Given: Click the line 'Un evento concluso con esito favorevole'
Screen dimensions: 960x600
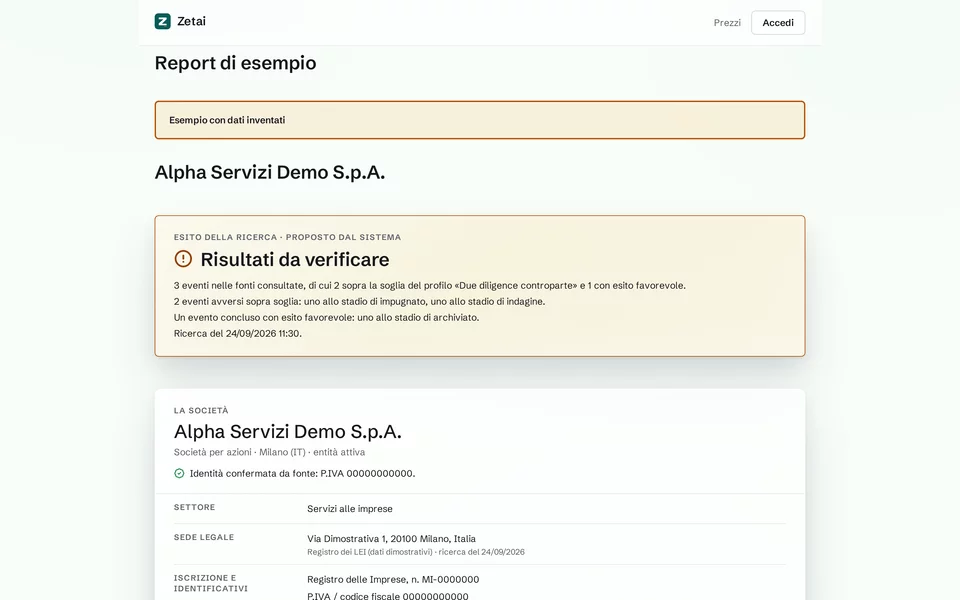Looking at the screenshot, I should tap(326, 317).
